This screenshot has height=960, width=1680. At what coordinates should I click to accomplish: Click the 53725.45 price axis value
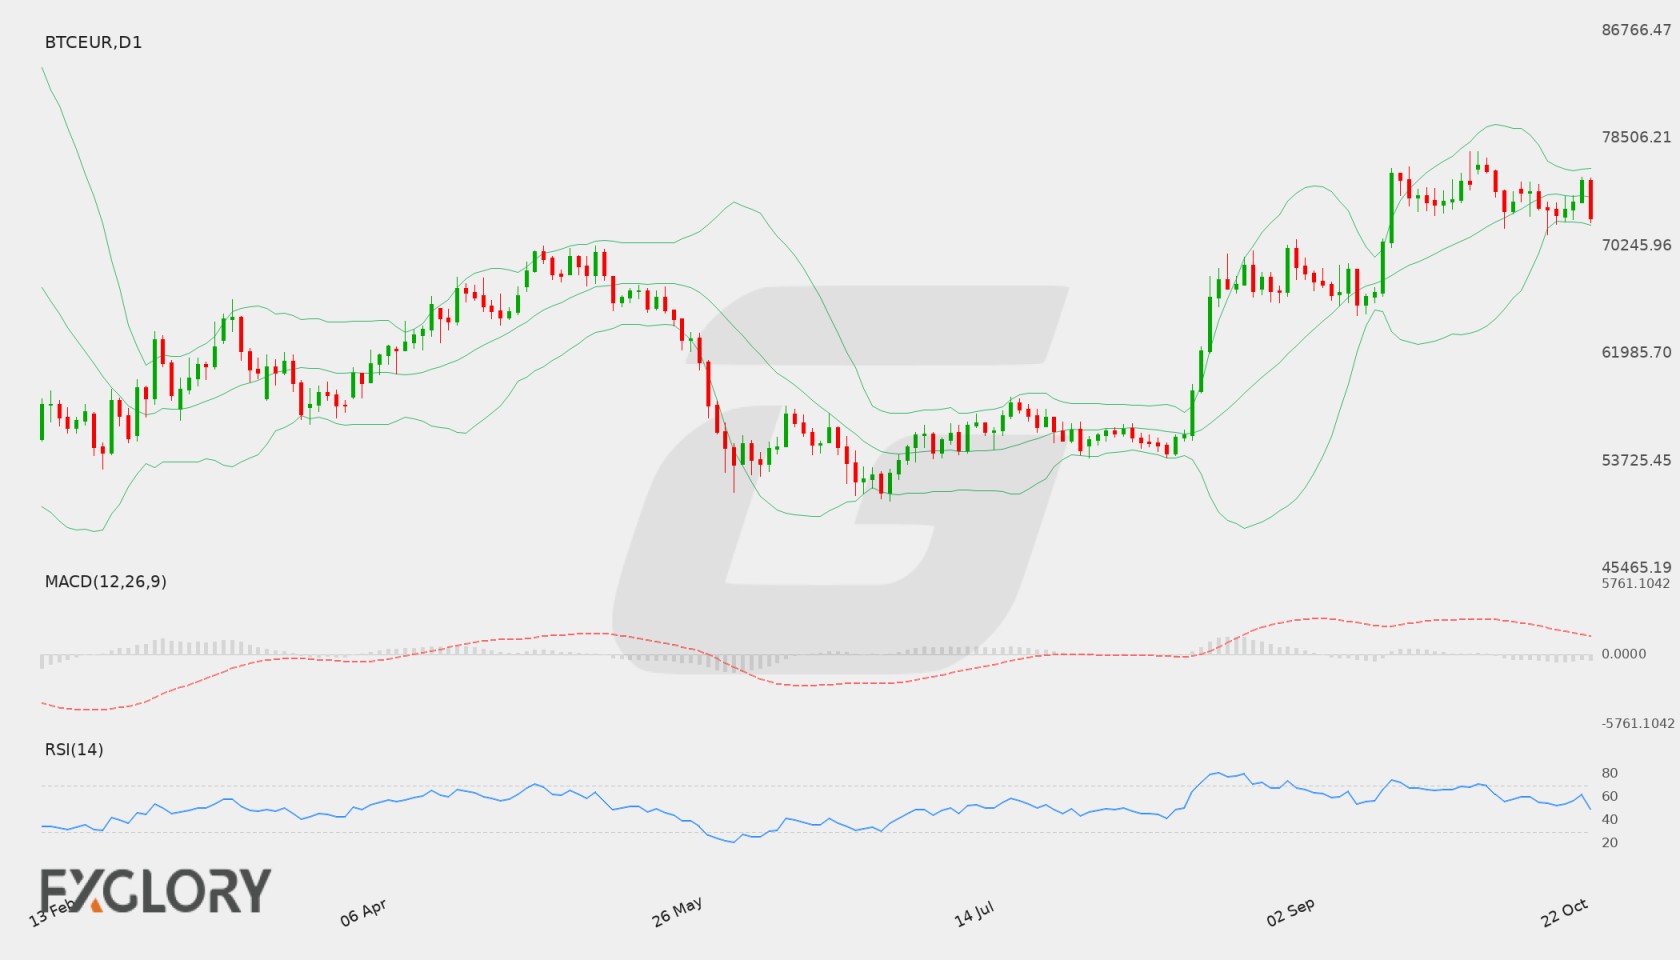tap(1636, 460)
